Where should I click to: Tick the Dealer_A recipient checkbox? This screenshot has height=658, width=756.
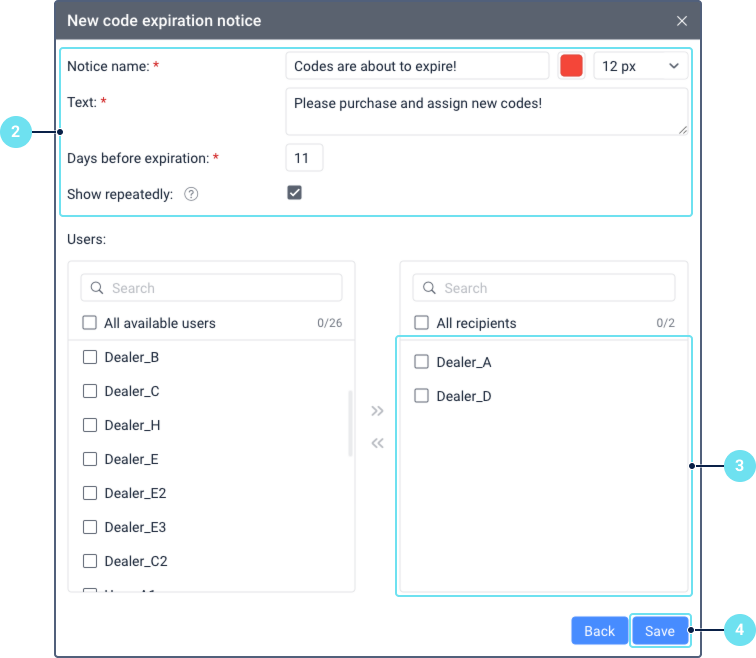coord(422,362)
